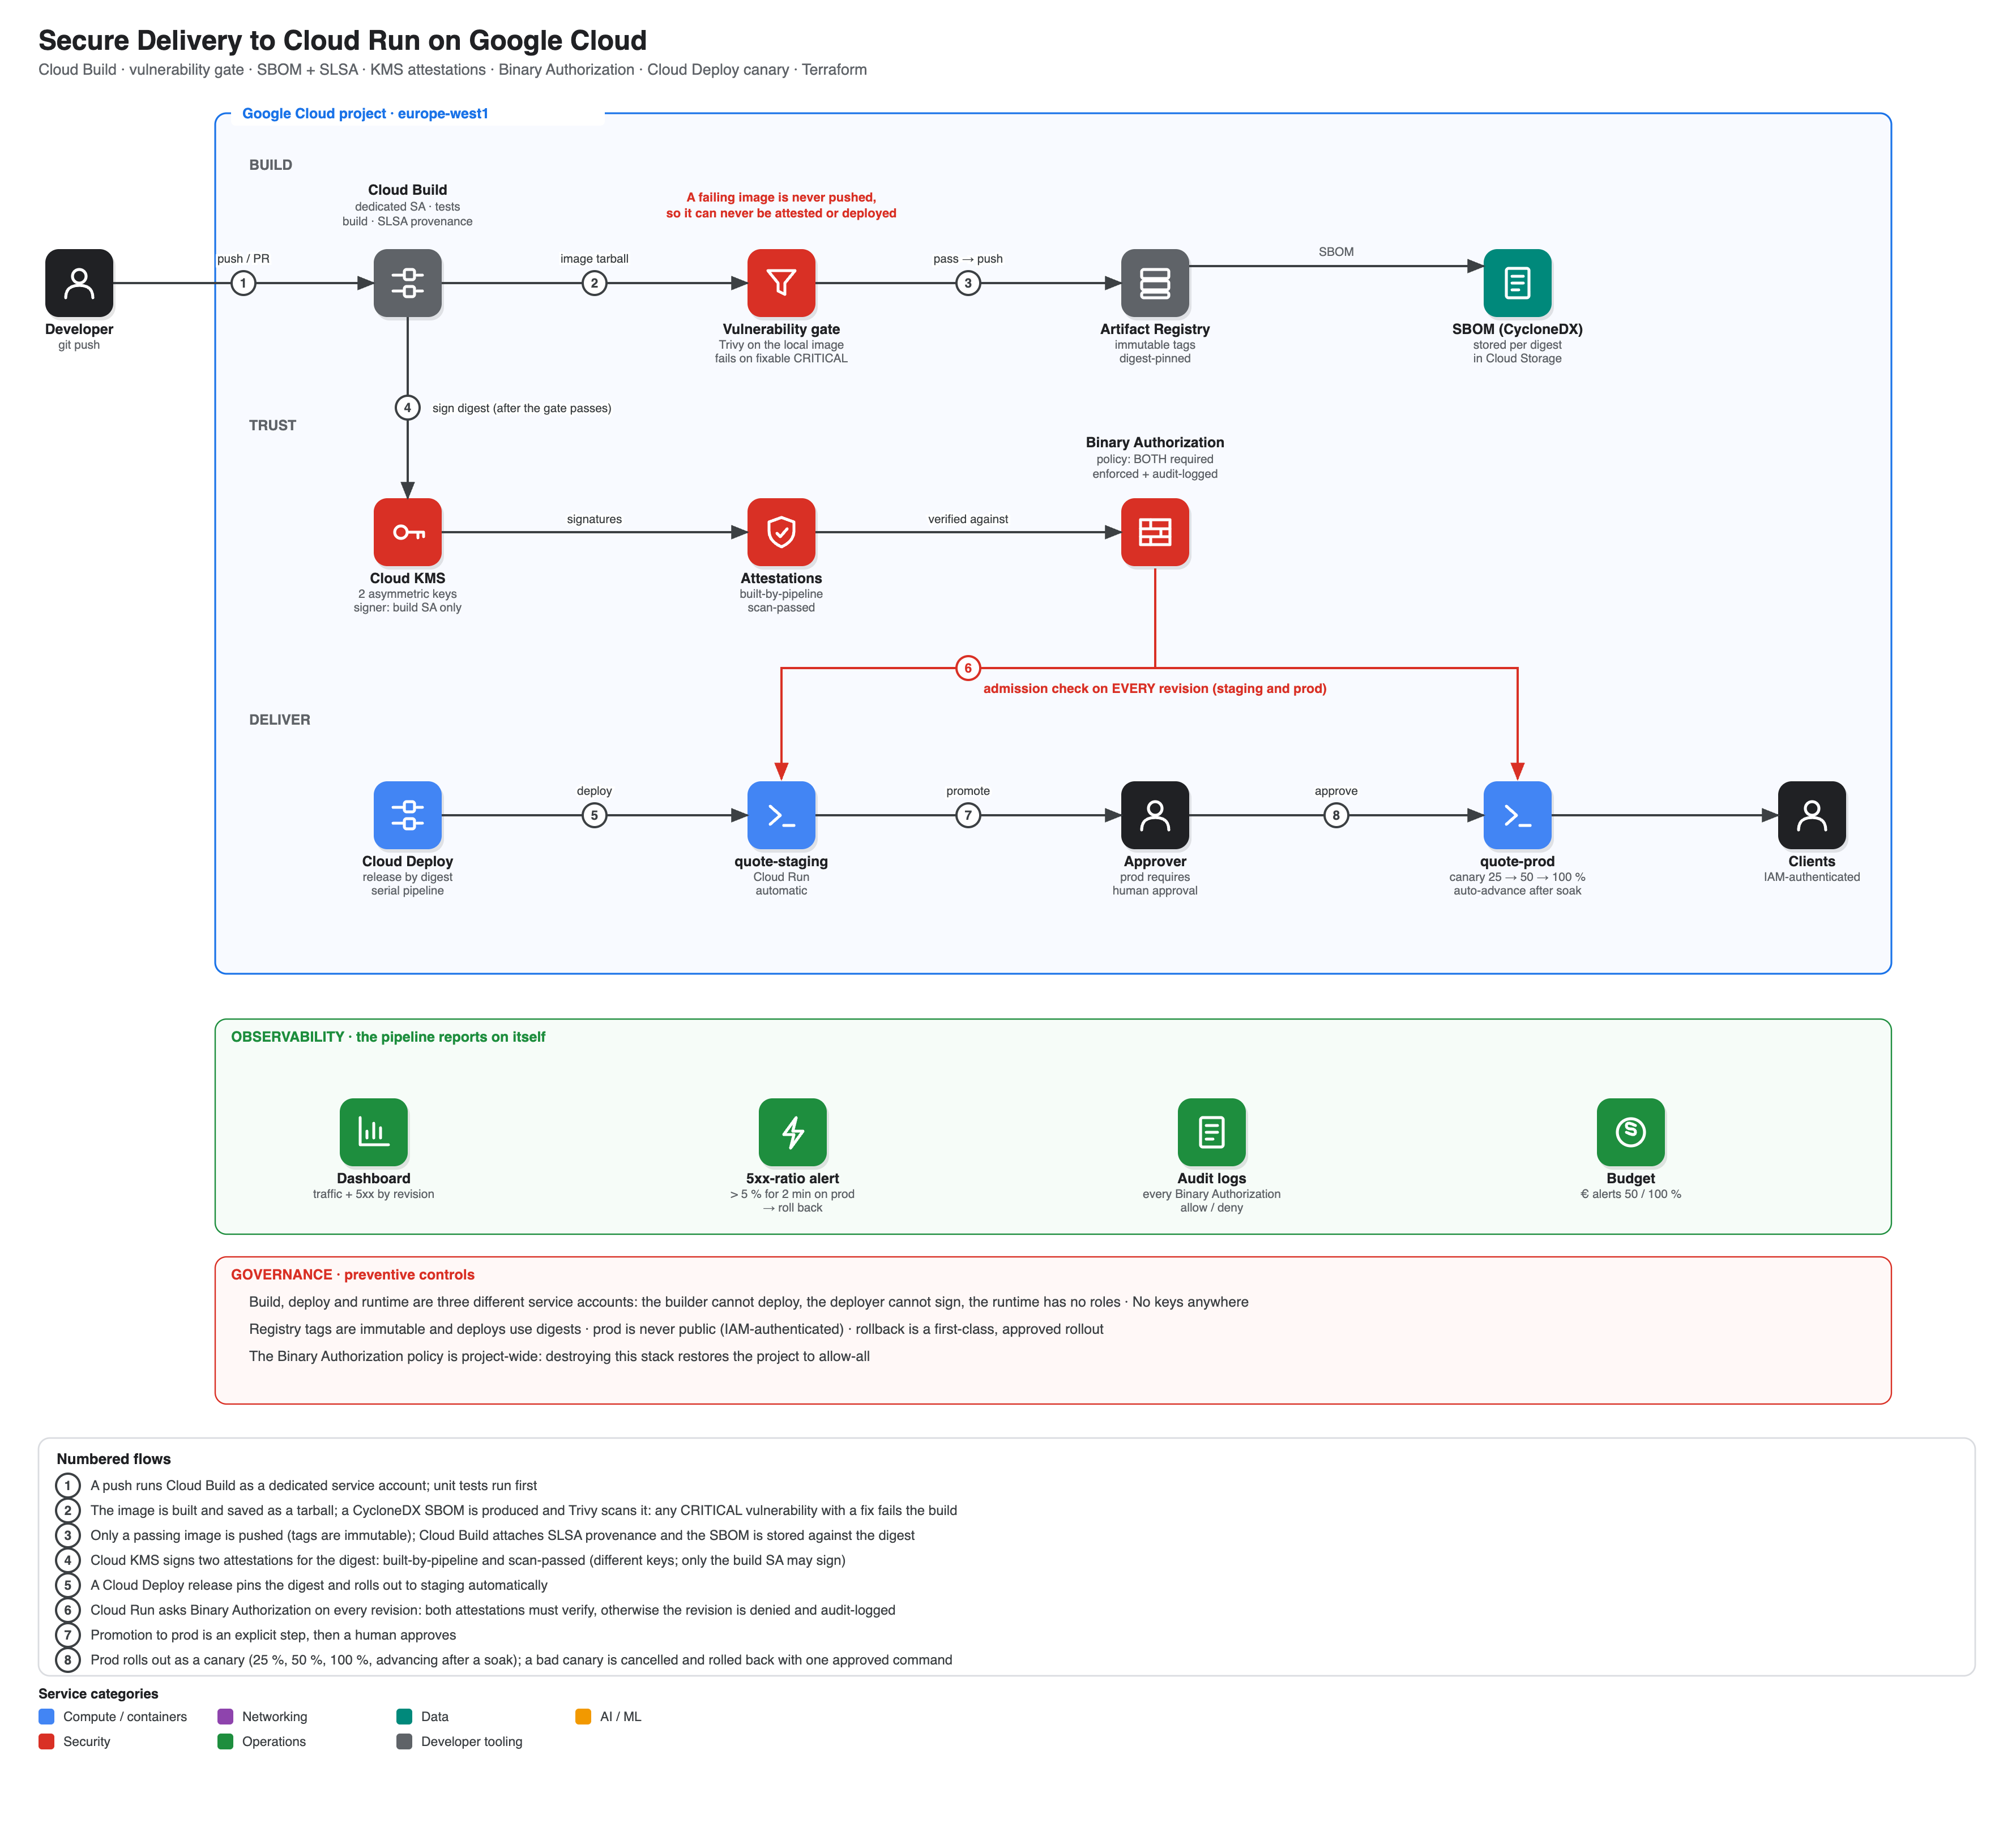The height and width of the screenshot is (1823, 2016).
Task: Open the Dashboard chart icon
Action: pos(373,1132)
